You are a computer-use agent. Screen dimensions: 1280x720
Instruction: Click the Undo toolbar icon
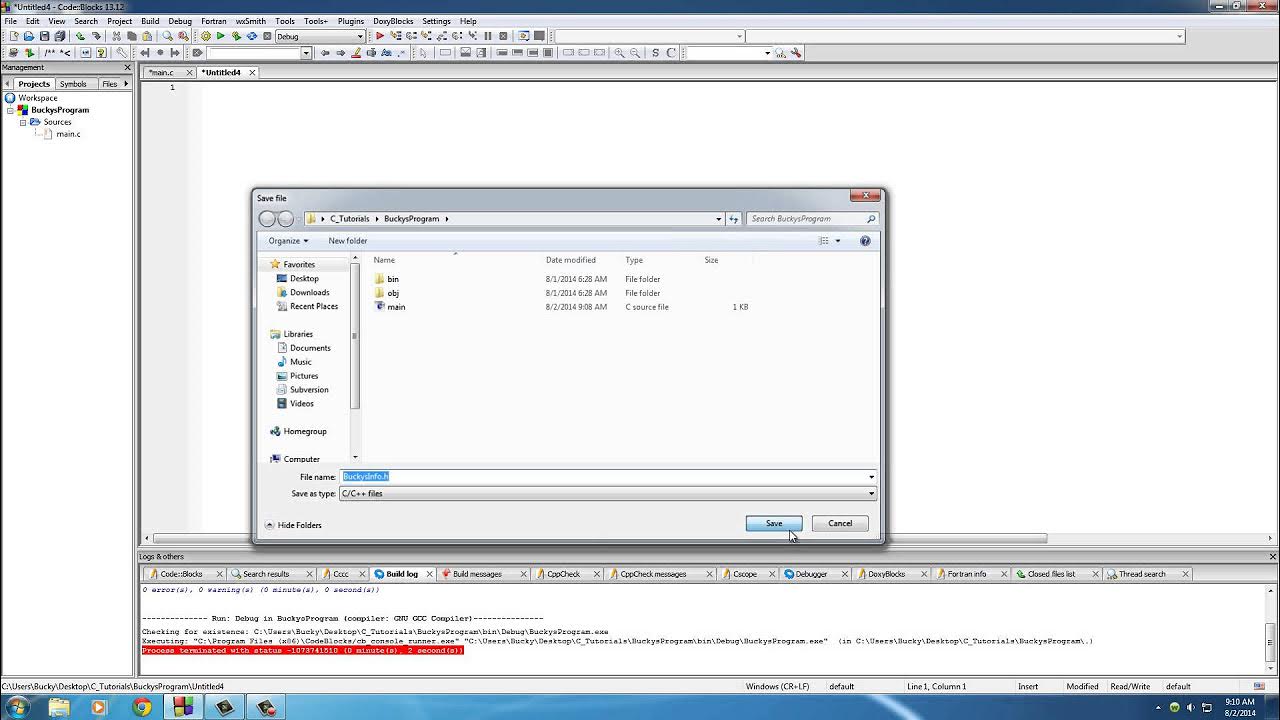pos(80,36)
